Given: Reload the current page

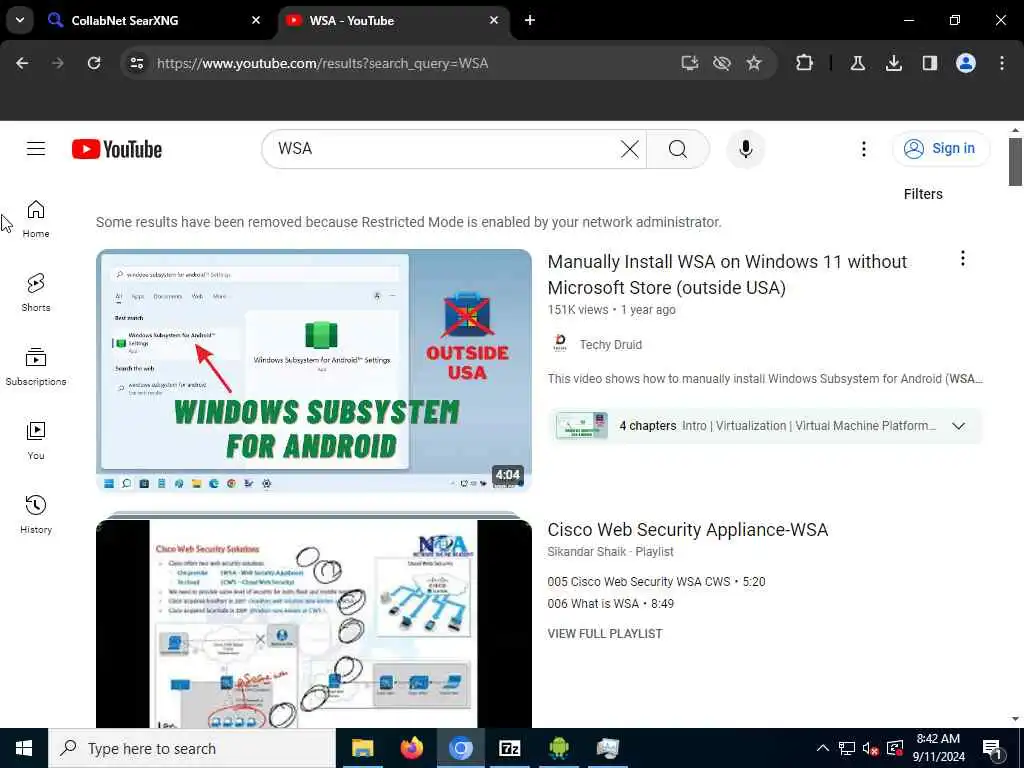Looking at the screenshot, I should click(x=94, y=63).
